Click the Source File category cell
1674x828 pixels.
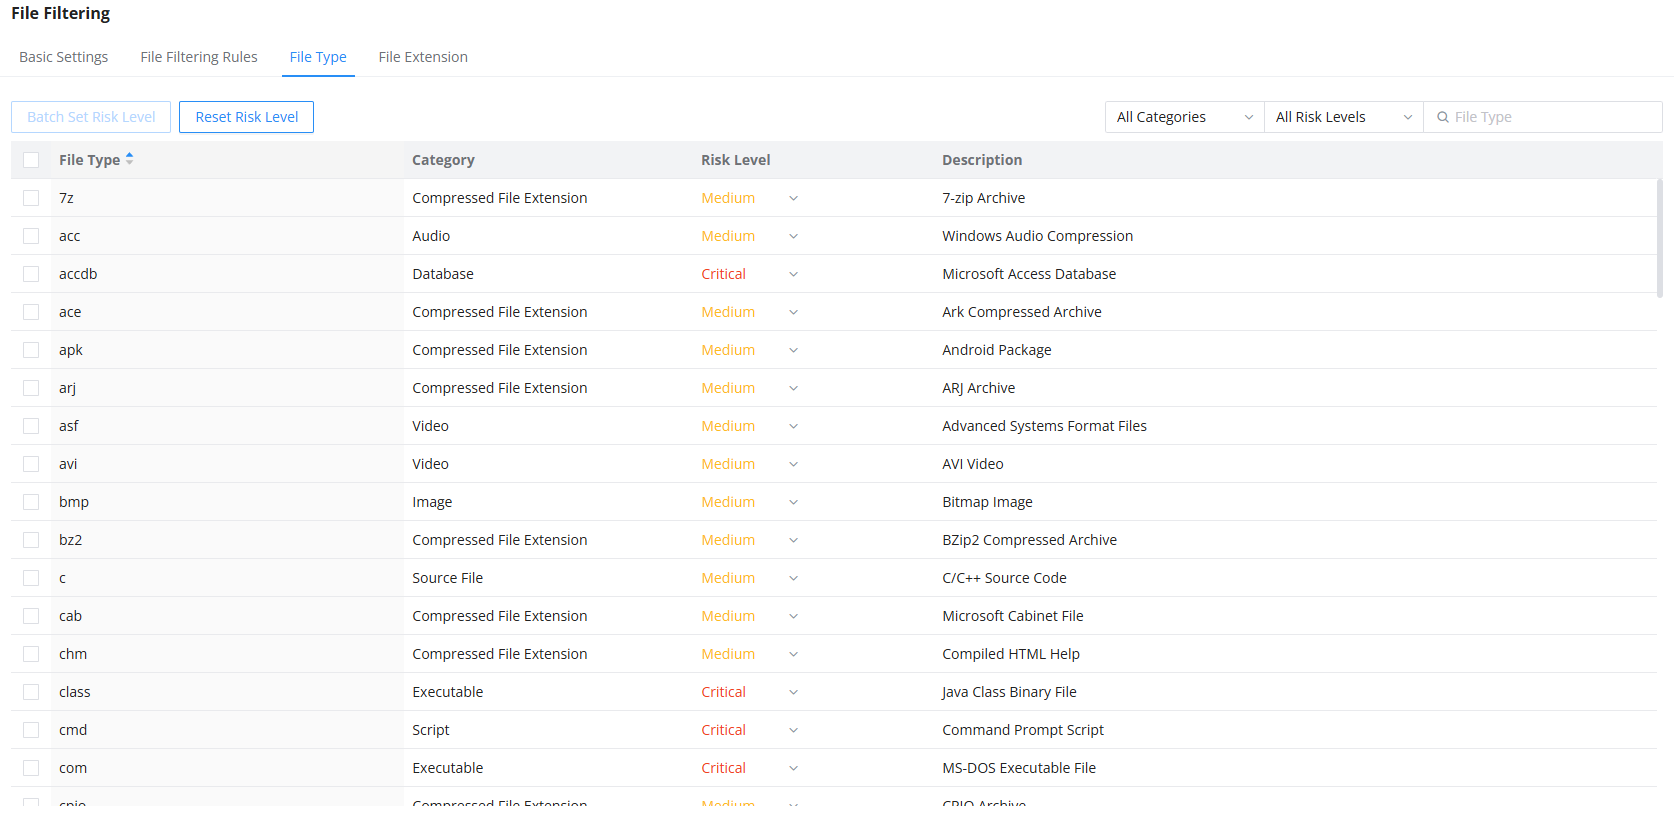pos(447,578)
